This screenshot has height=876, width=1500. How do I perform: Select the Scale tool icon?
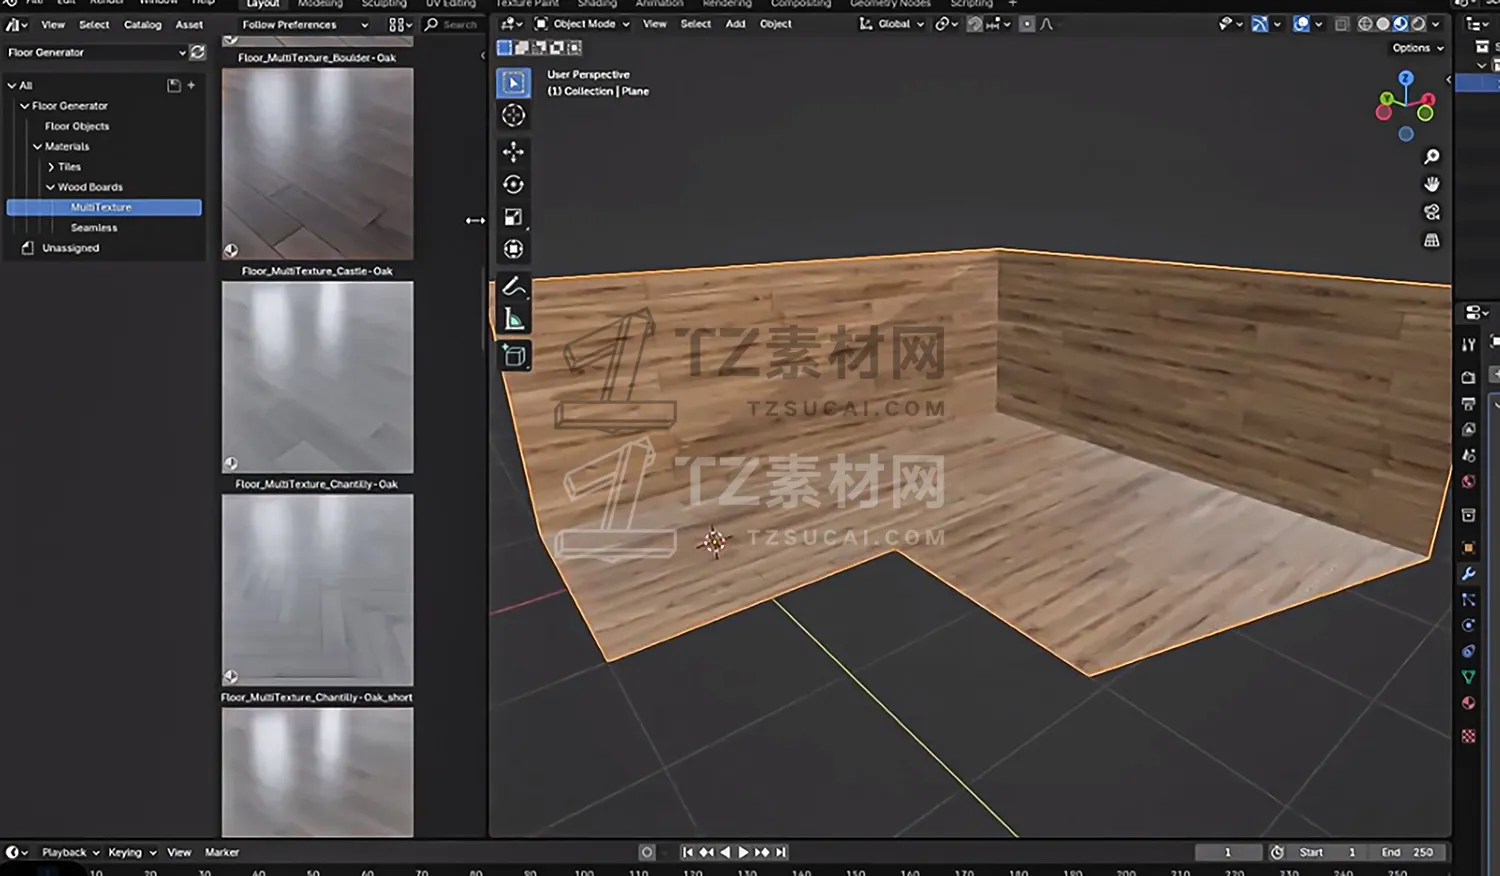[x=513, y=217]
